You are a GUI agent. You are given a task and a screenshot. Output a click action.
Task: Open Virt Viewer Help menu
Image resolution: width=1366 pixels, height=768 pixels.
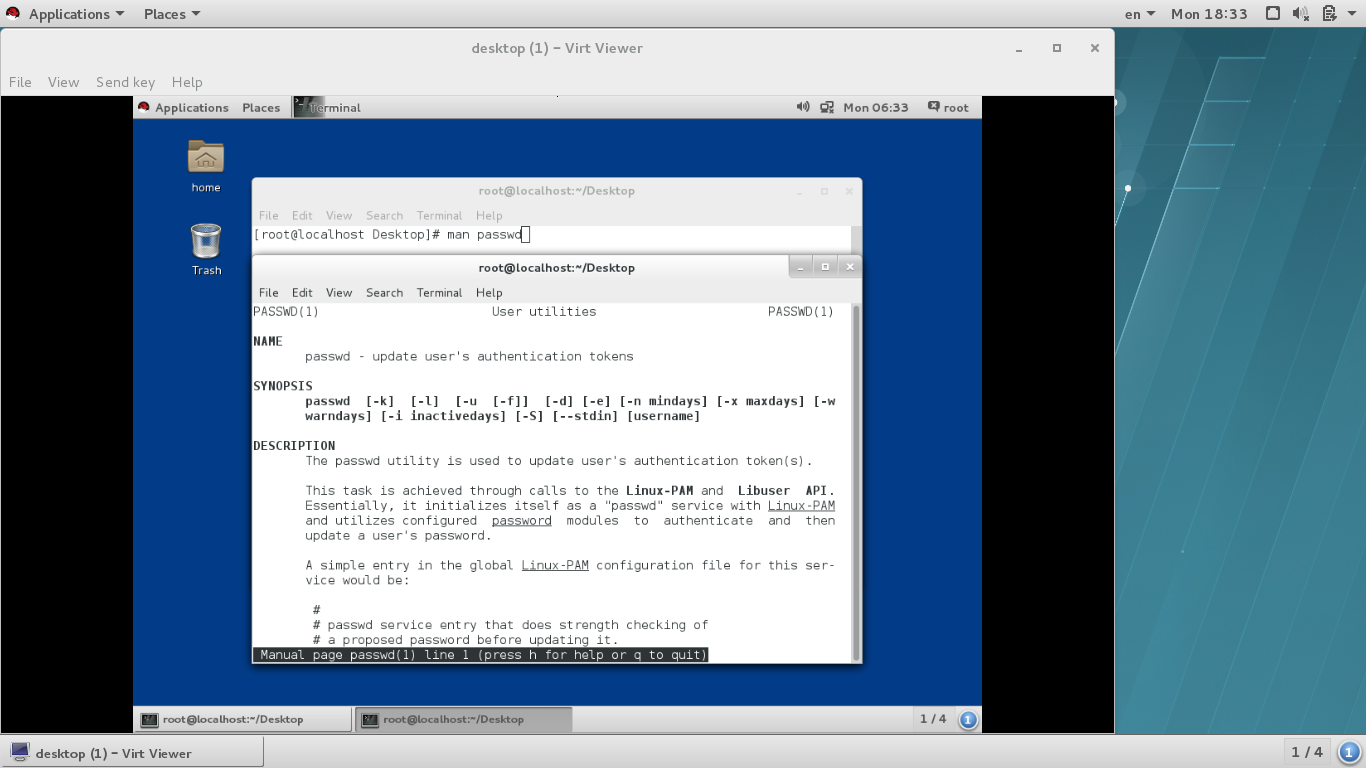(187, 82)
